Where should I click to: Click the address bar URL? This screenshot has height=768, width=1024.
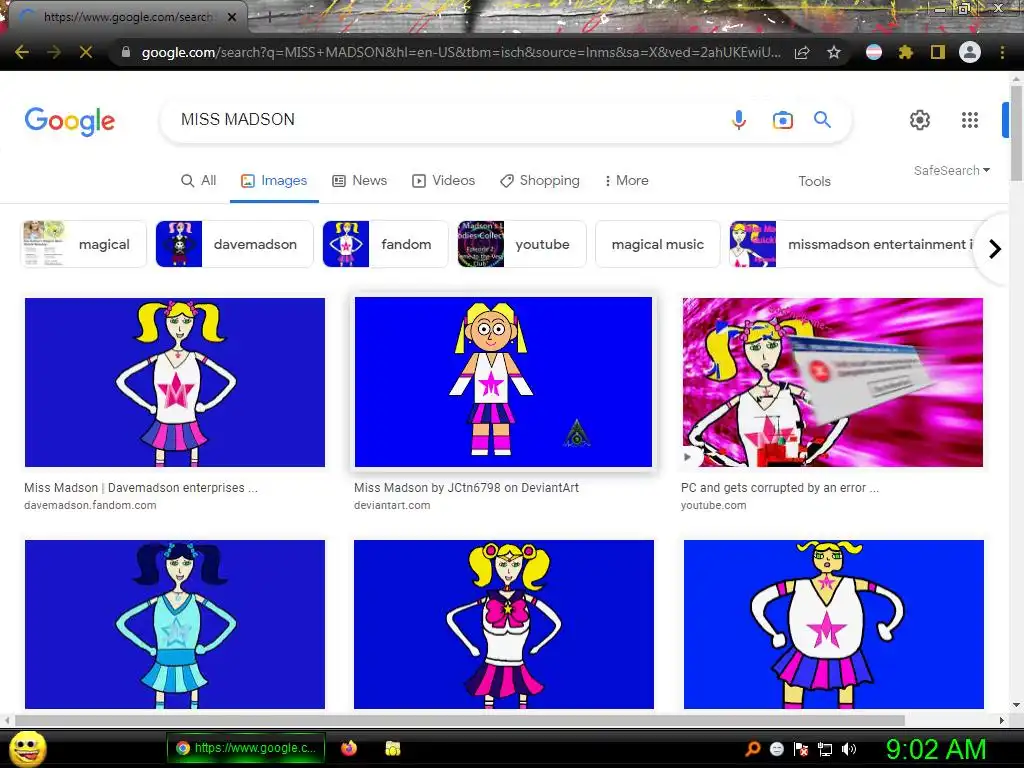pyautogui.click(x=460, y=52)
